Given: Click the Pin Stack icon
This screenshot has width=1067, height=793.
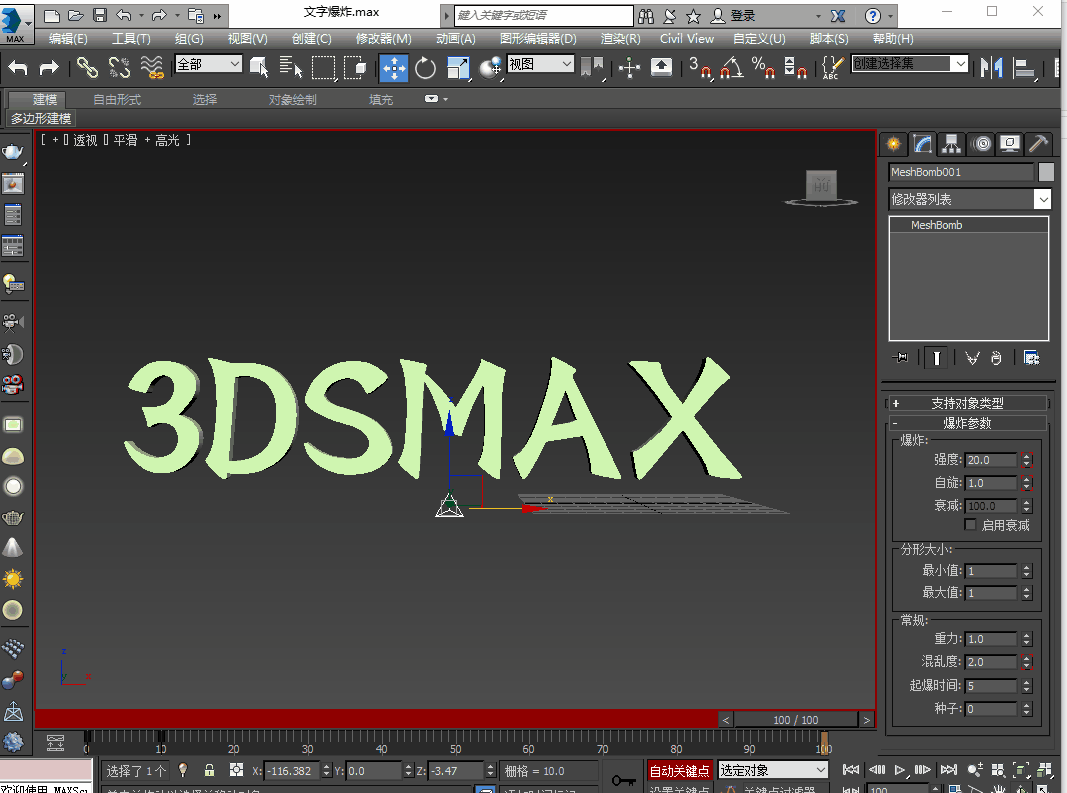Looking at the screenshot, I should (x=900, y=357).
